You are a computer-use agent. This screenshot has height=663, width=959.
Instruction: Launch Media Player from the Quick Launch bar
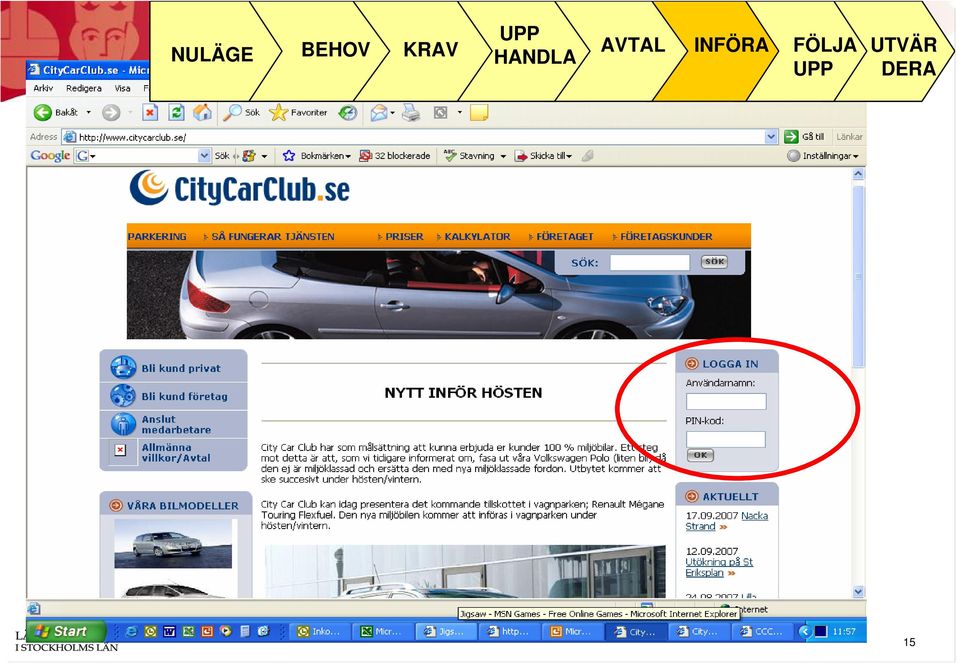point(226,631)
